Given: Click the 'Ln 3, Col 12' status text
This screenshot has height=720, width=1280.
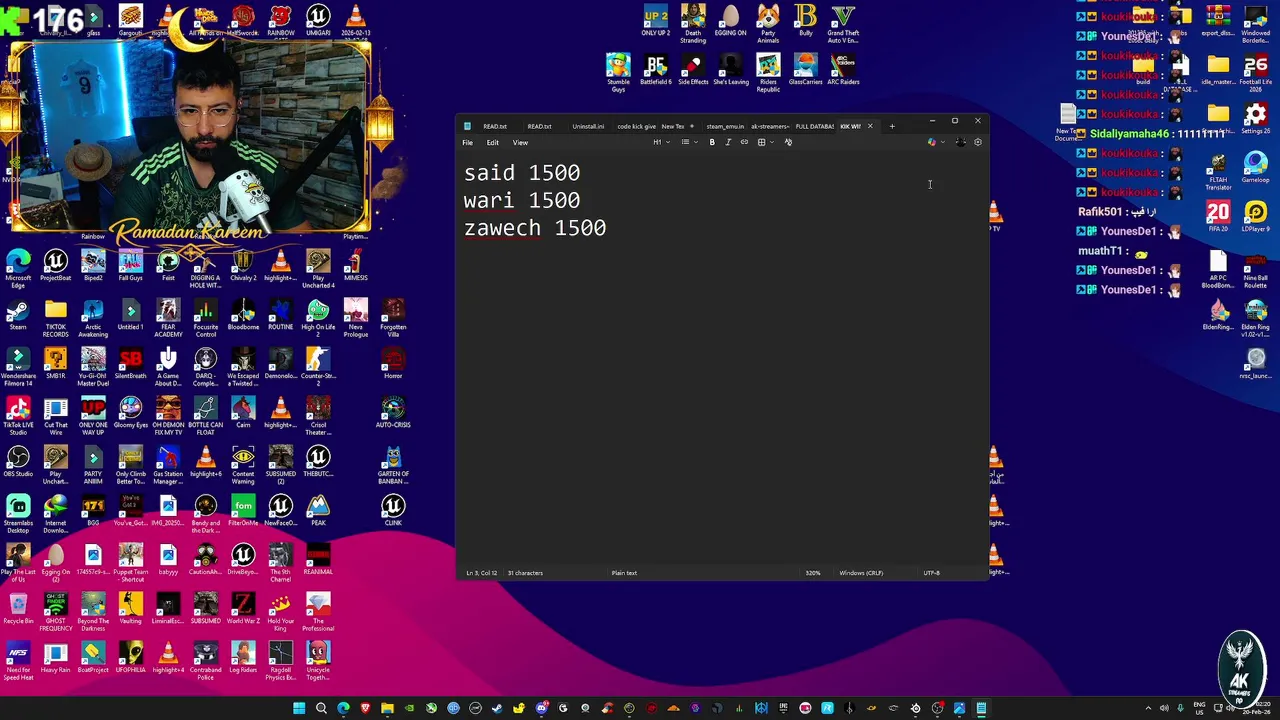Looking at the screenshot, I should (x=482, y=573).
